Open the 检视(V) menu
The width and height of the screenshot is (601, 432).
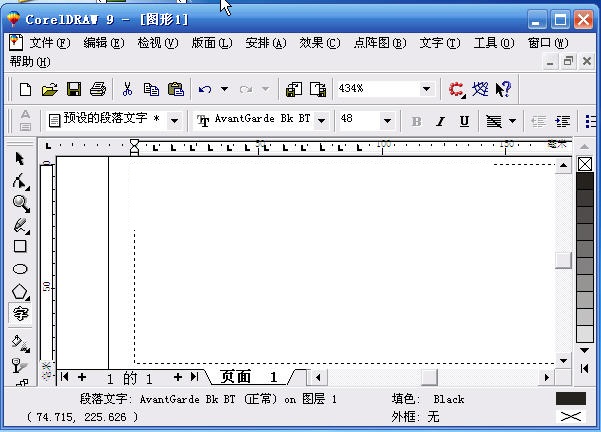coord(158,43)
